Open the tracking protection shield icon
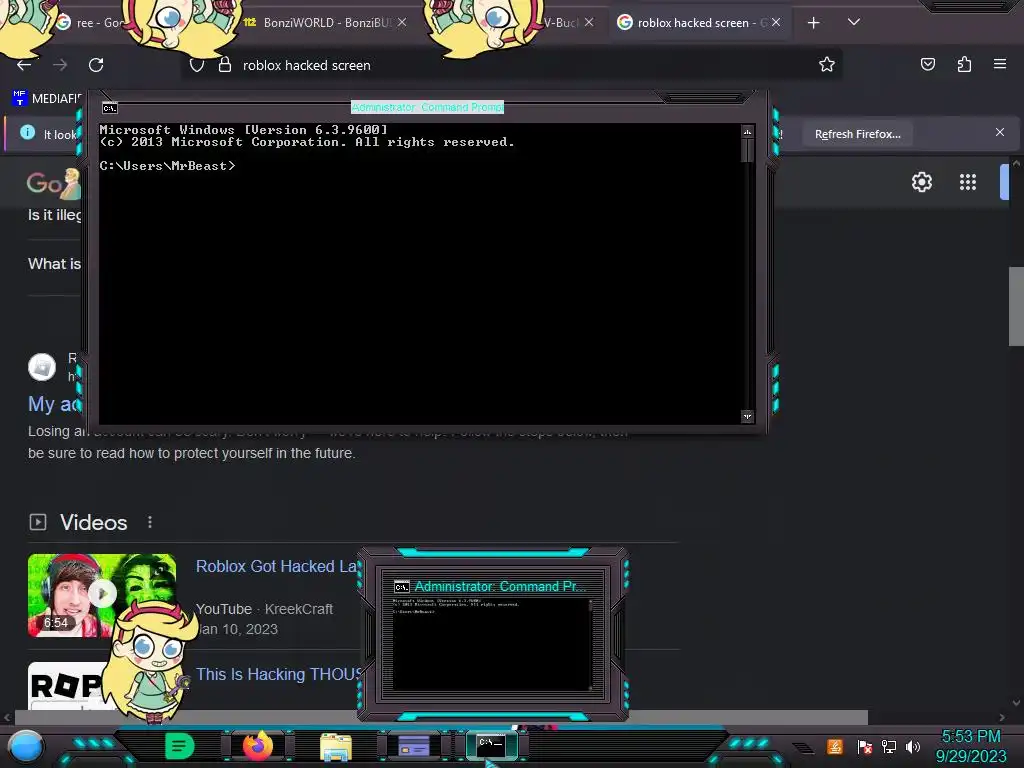1024x768 pixels. [197, 65]
